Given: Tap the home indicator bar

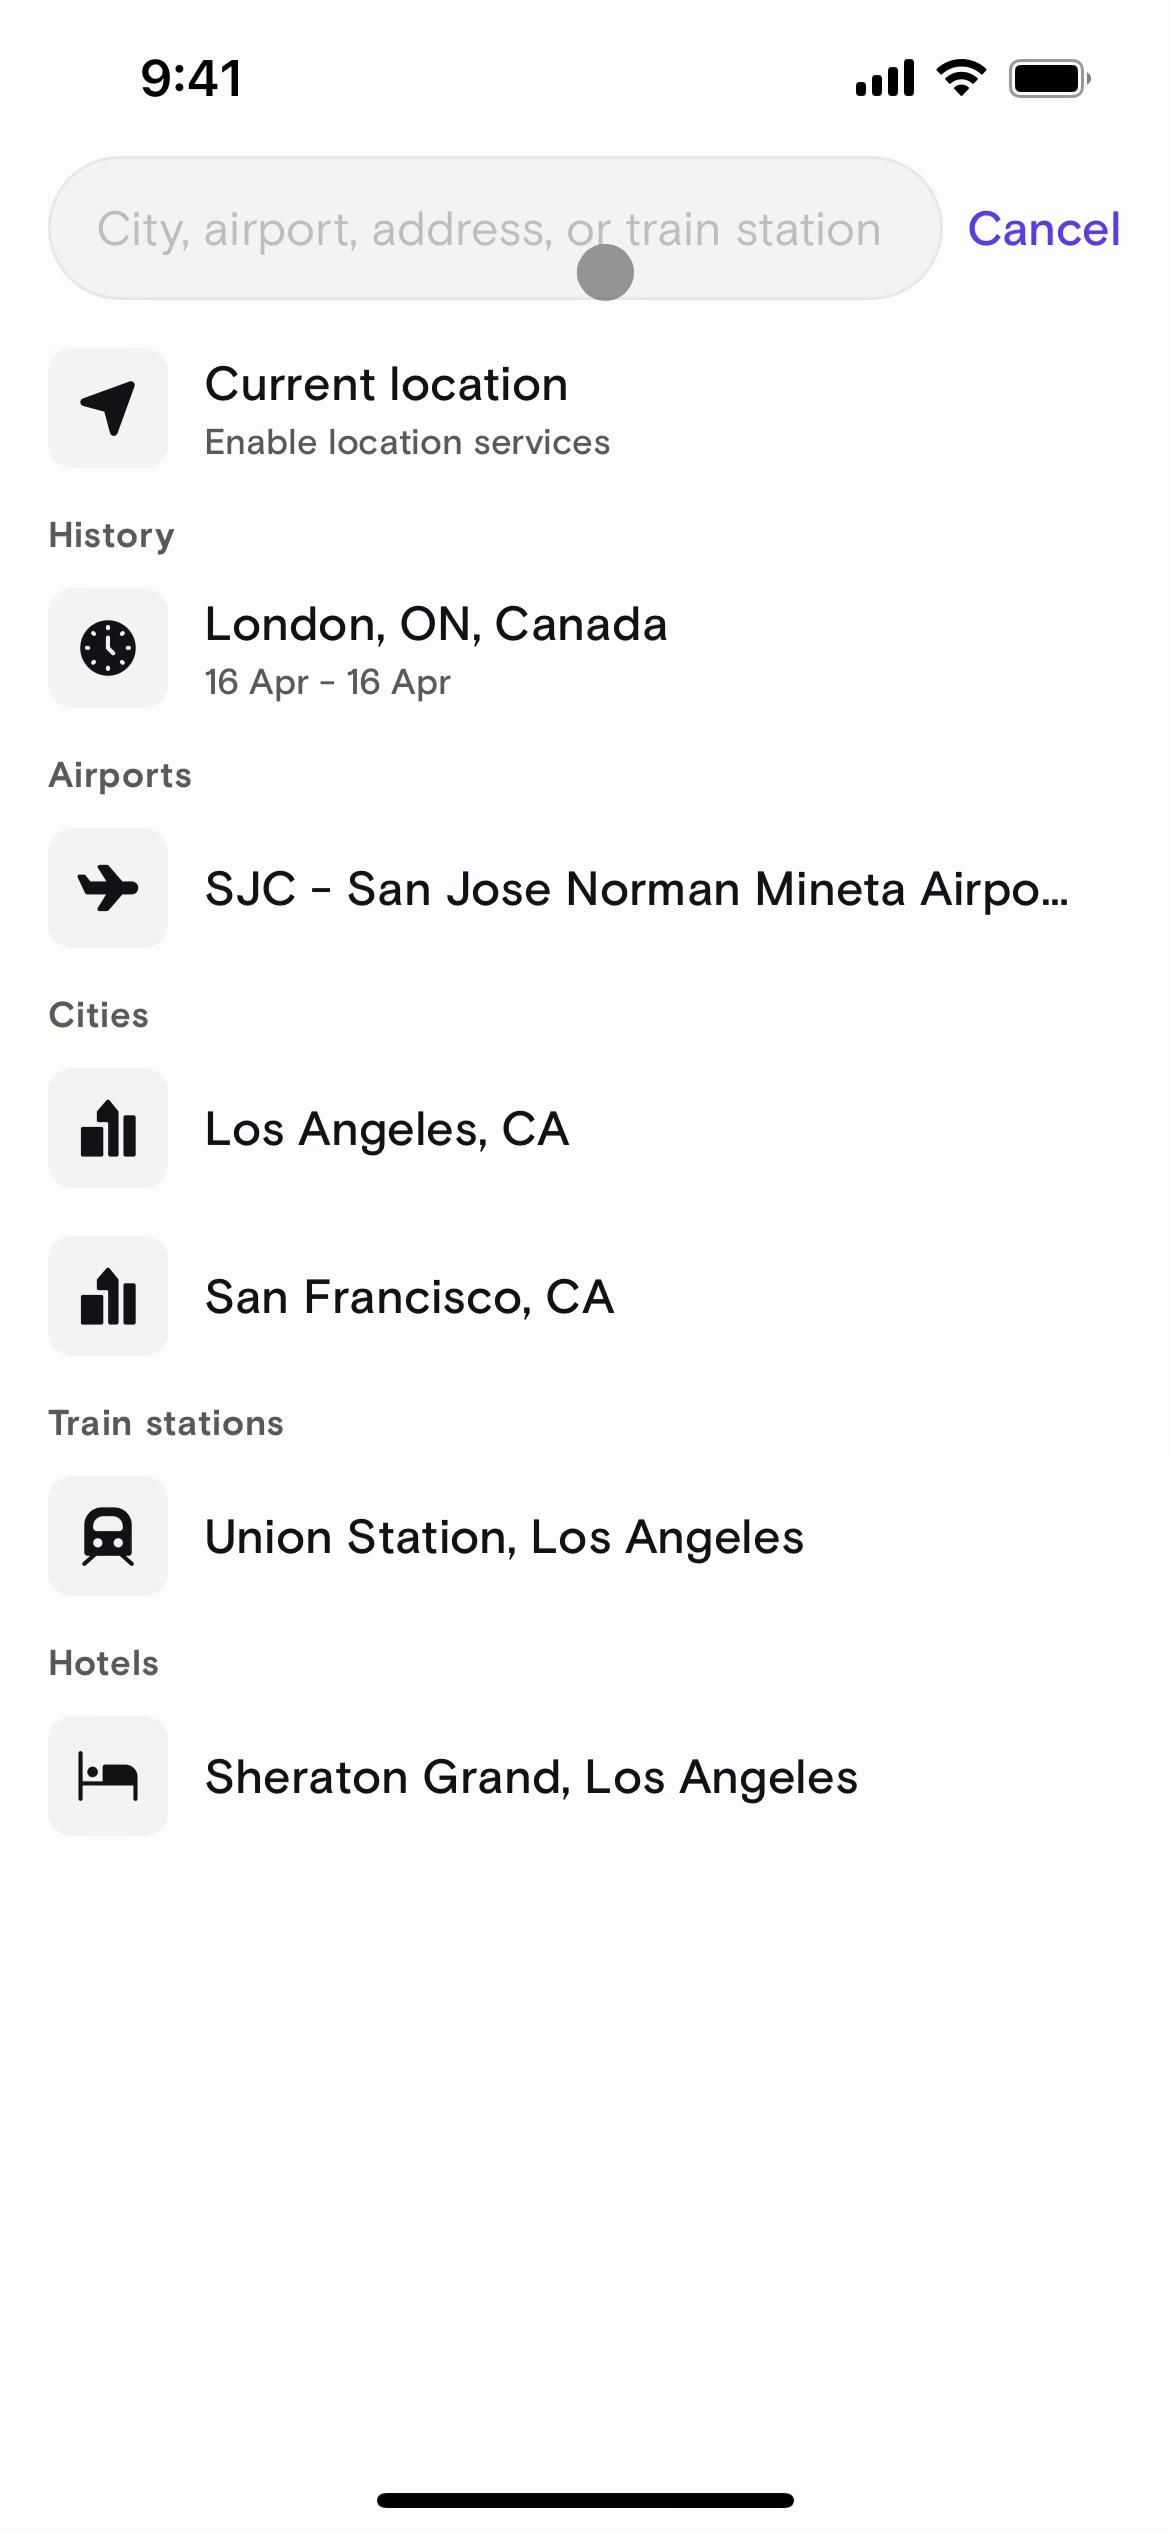Looking at the screenshot, I should click(585, 2500).
